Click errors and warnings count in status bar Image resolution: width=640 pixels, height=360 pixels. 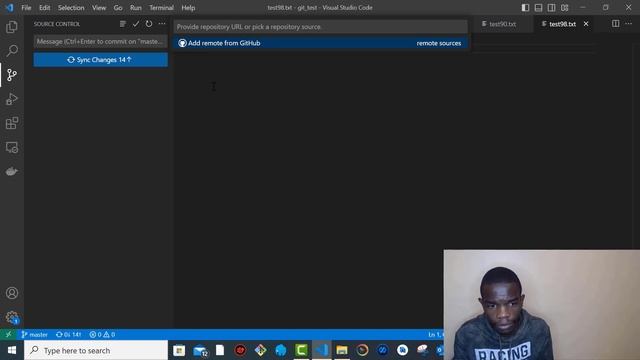pos(102,334)
